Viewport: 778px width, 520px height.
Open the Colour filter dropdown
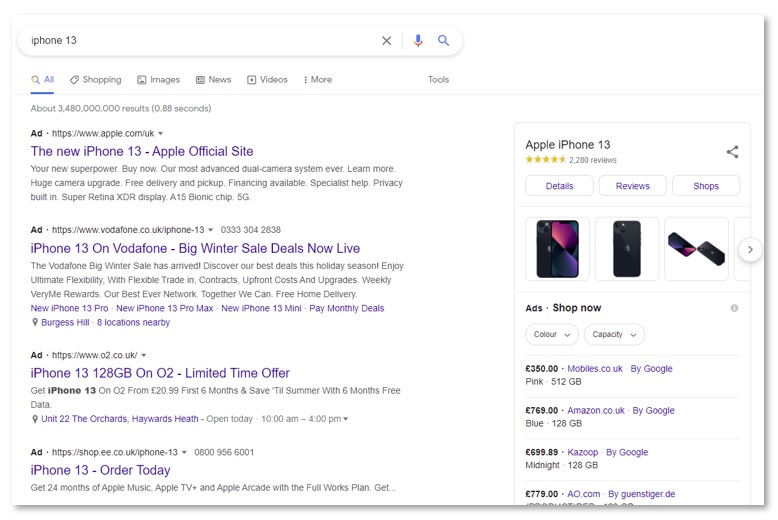click(552, 334)
